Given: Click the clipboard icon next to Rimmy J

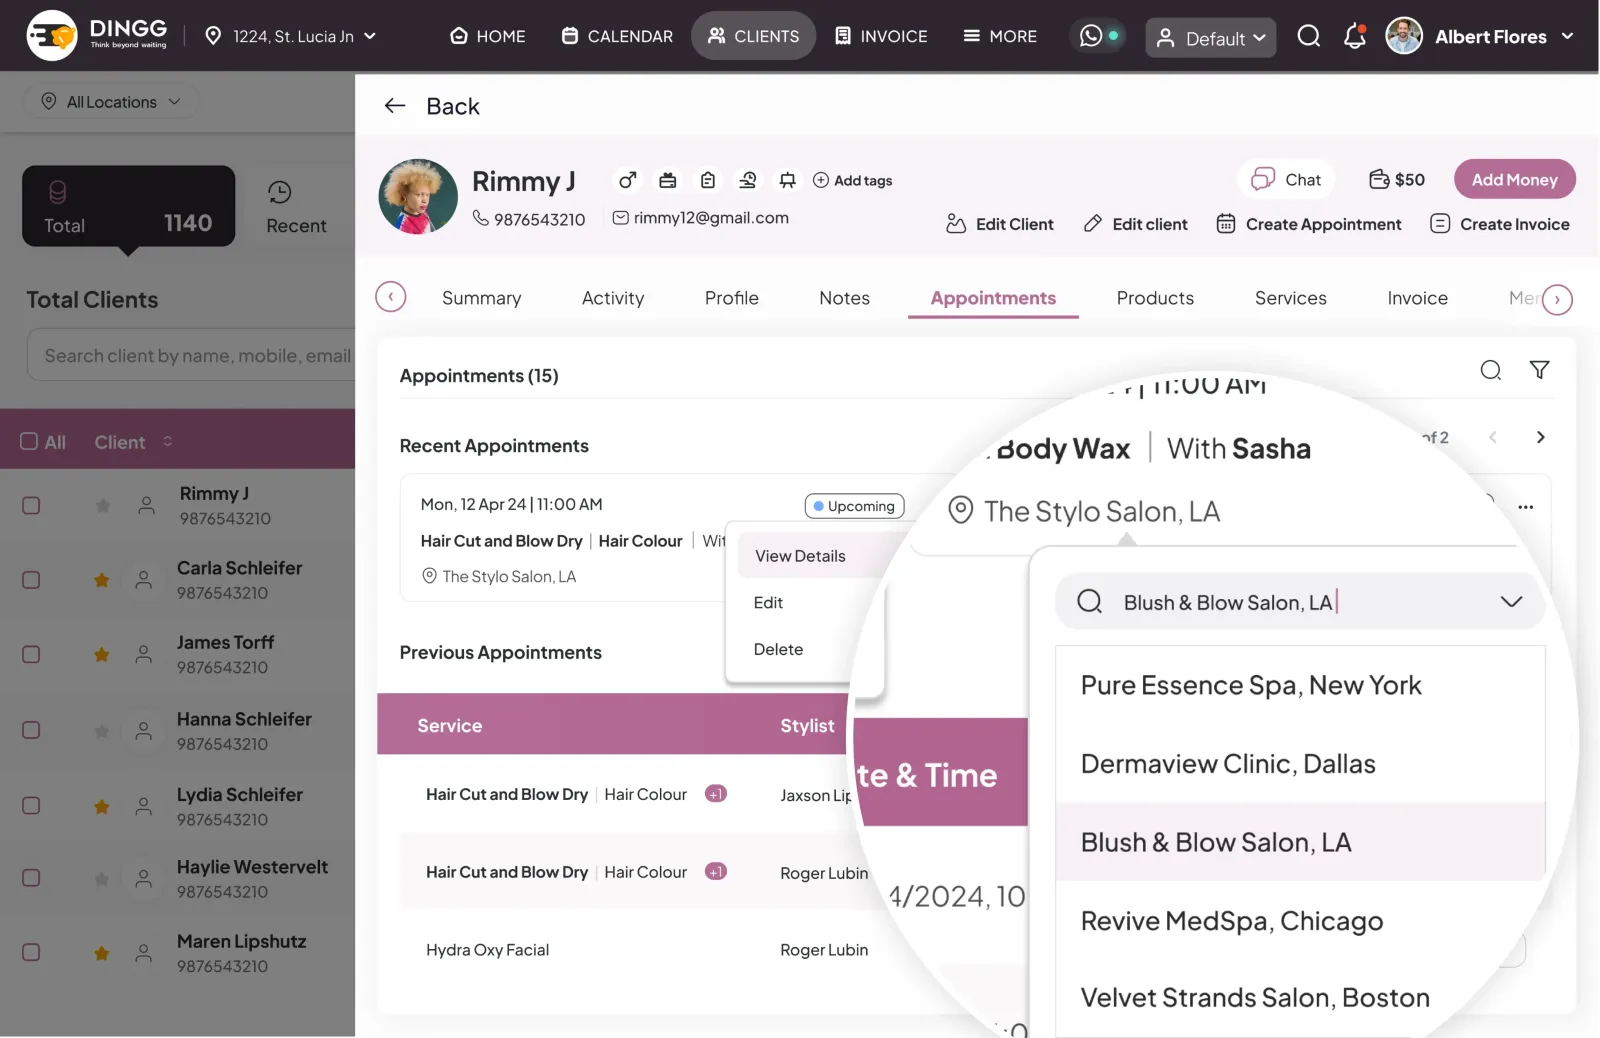Looking at the screenshot, I should click(708, 180).
